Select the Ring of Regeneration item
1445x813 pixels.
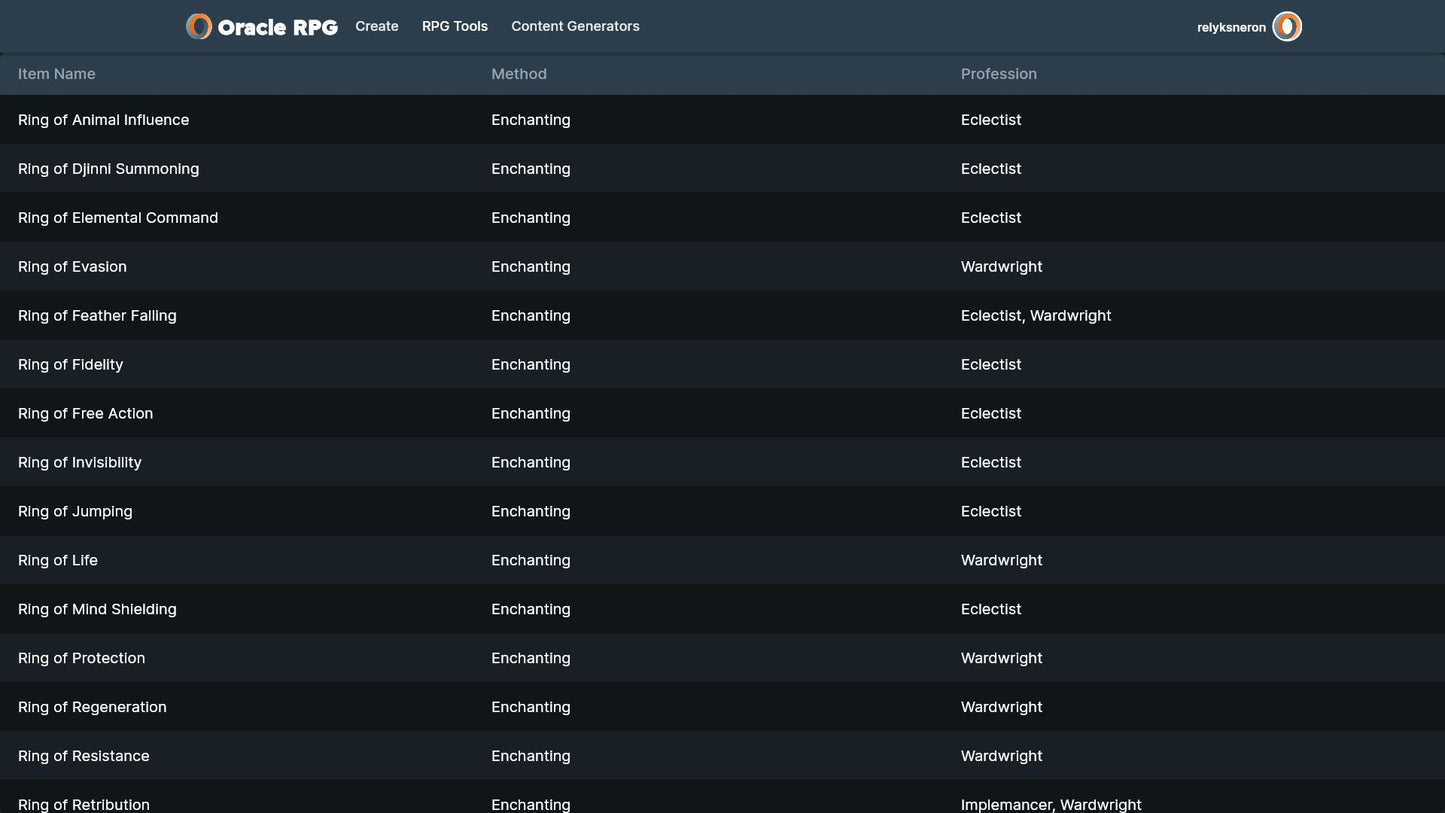(92, 708)
